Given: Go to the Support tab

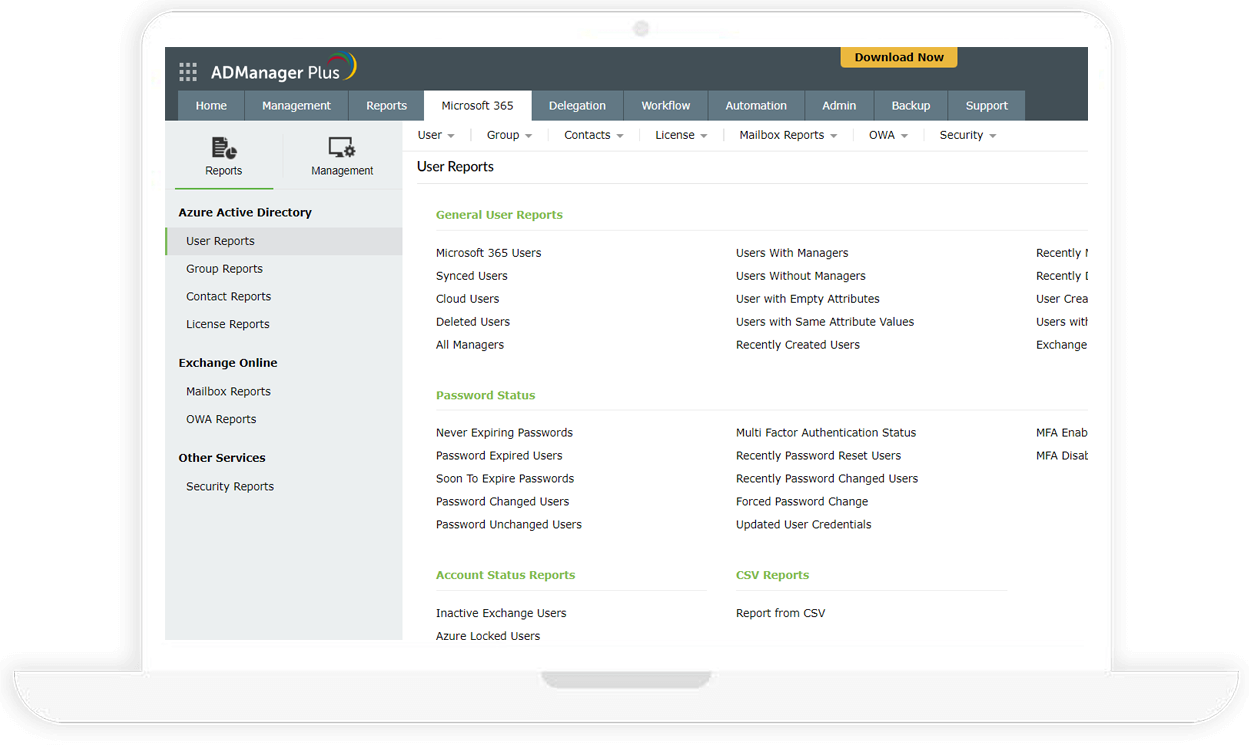Looking at the screenshot, I should [x=987, y=106].
